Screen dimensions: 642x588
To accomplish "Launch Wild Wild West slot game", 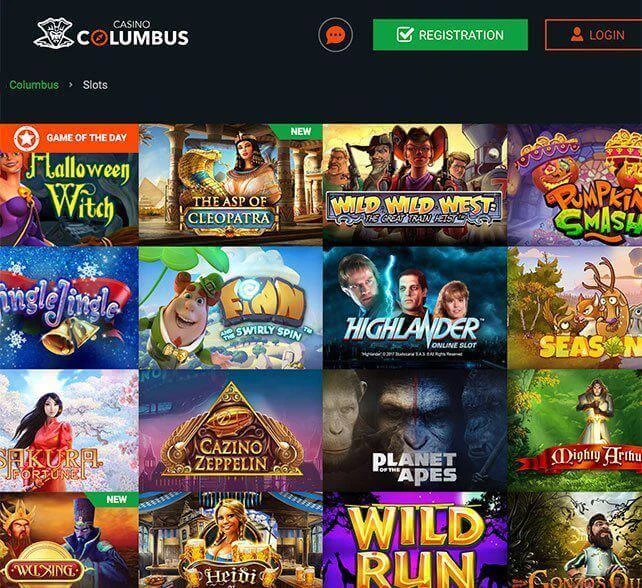I will [x=415, y=185].
